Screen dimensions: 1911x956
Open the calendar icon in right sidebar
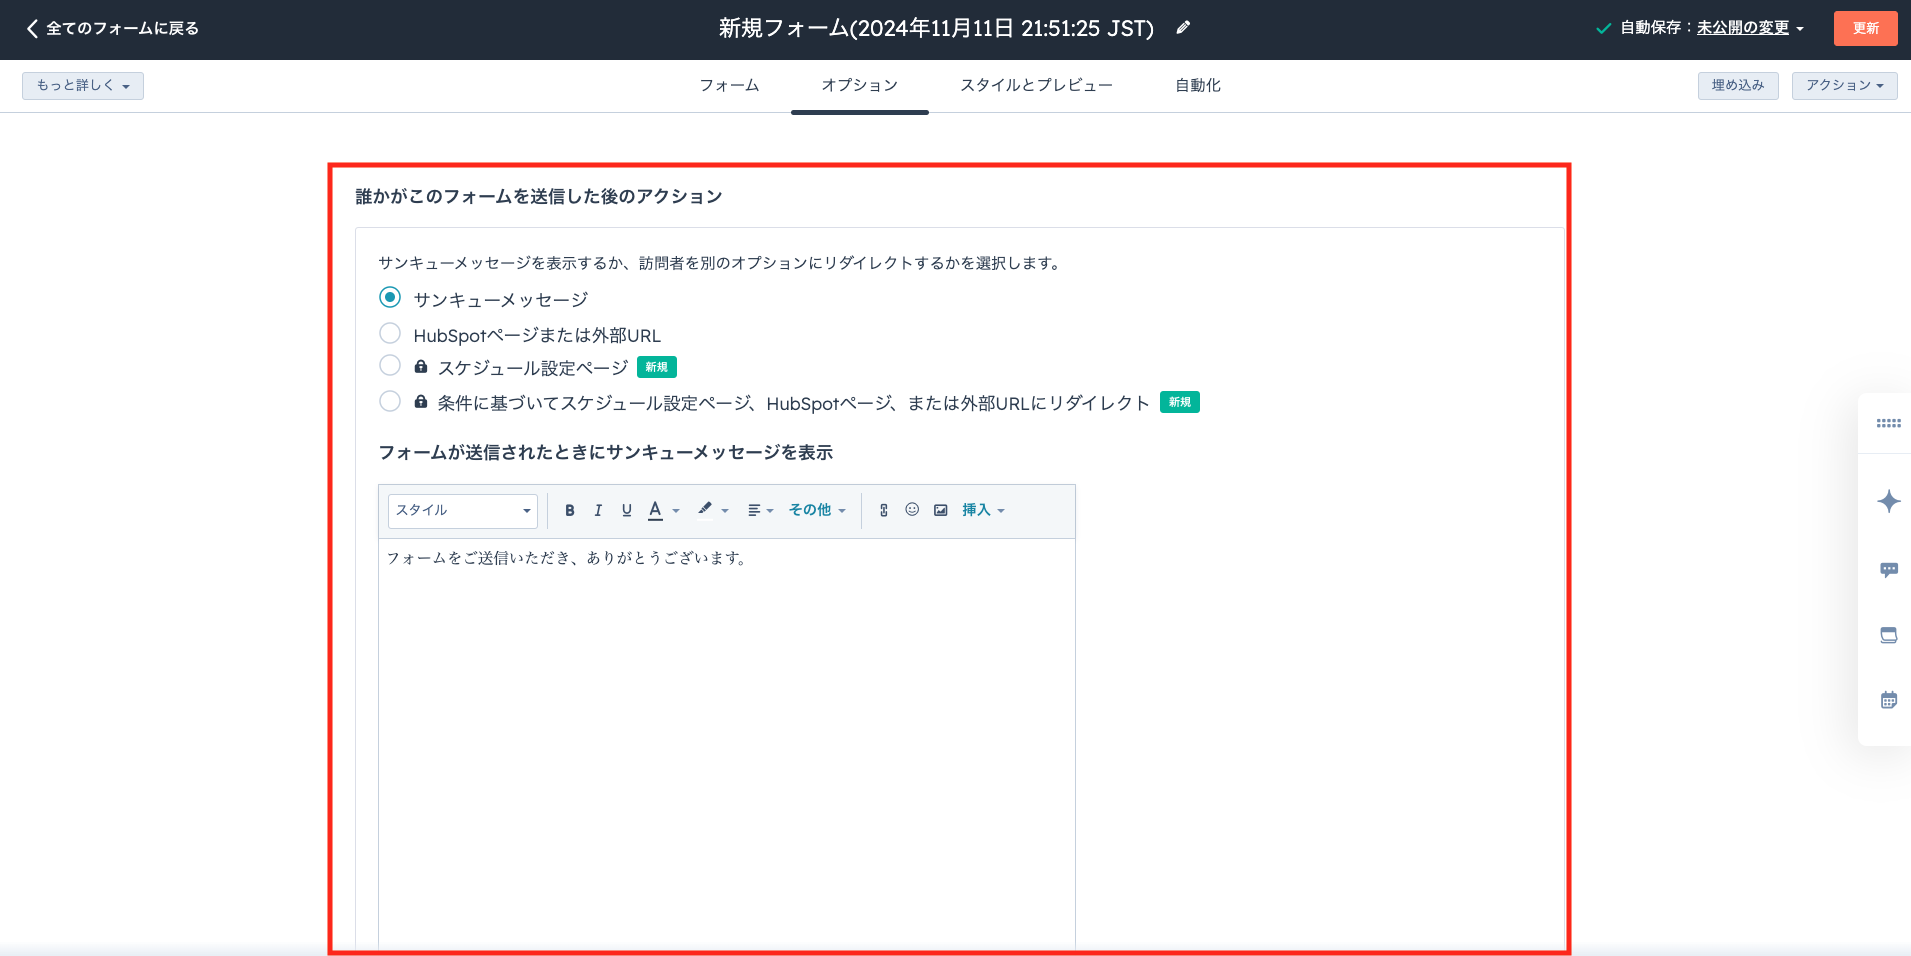tap(1888, 700)
